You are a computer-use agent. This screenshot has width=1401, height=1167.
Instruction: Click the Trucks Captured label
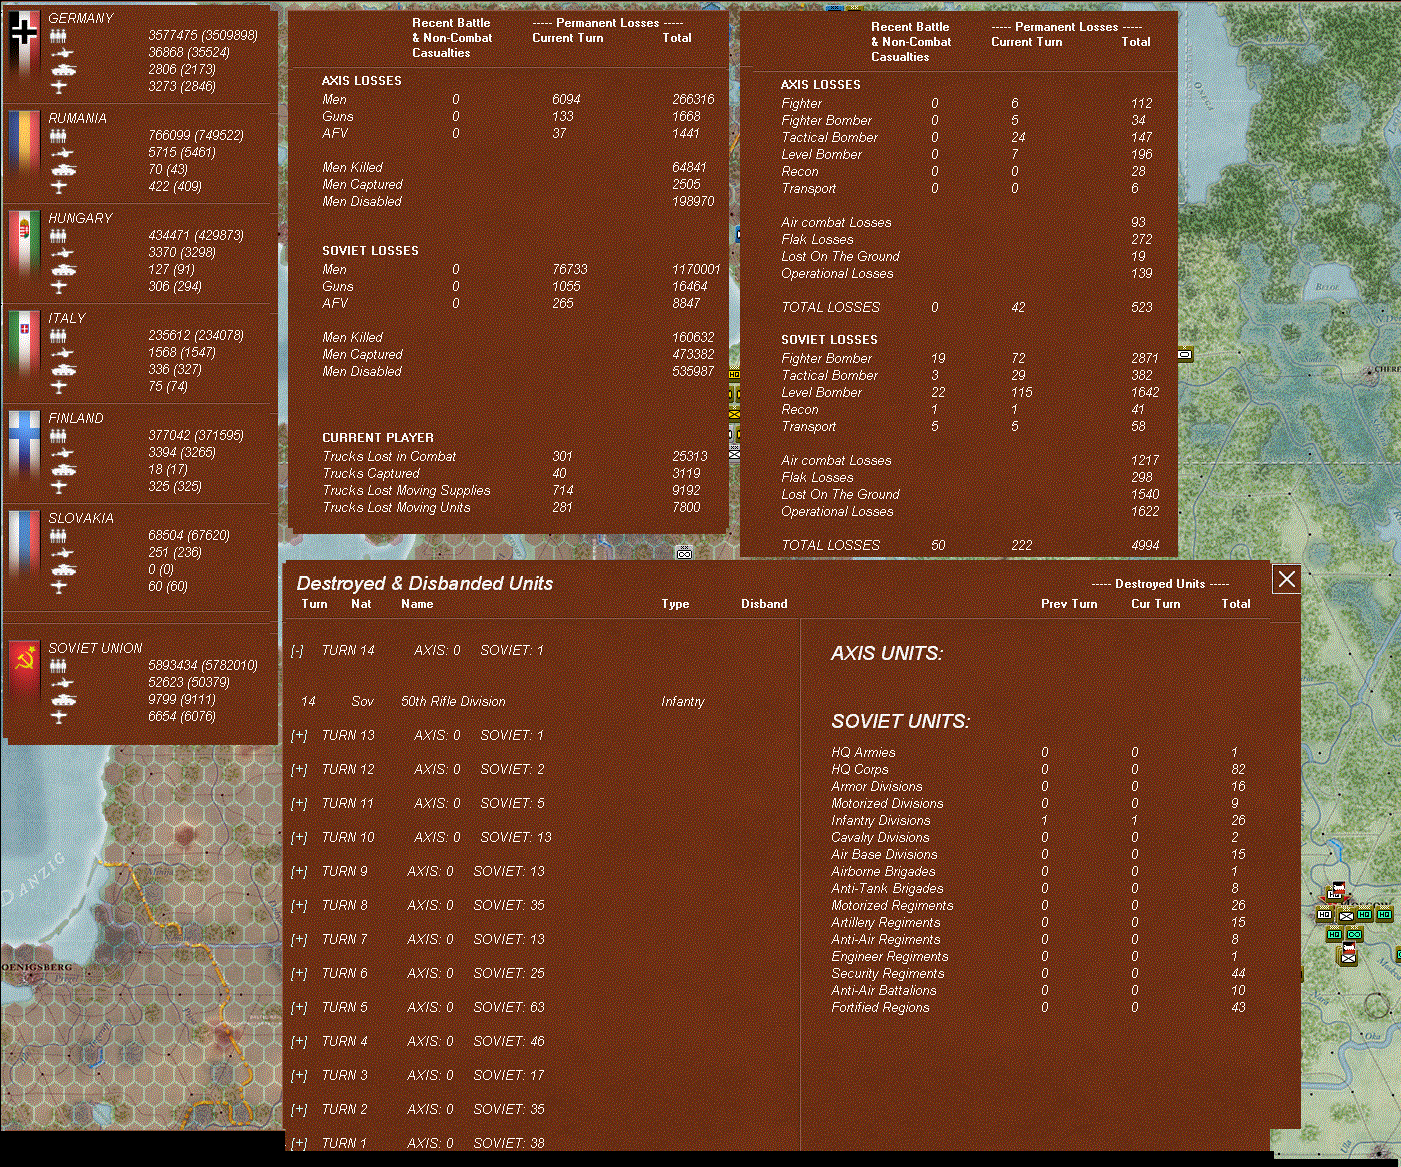pyautogui.click(x=371, y=474)
